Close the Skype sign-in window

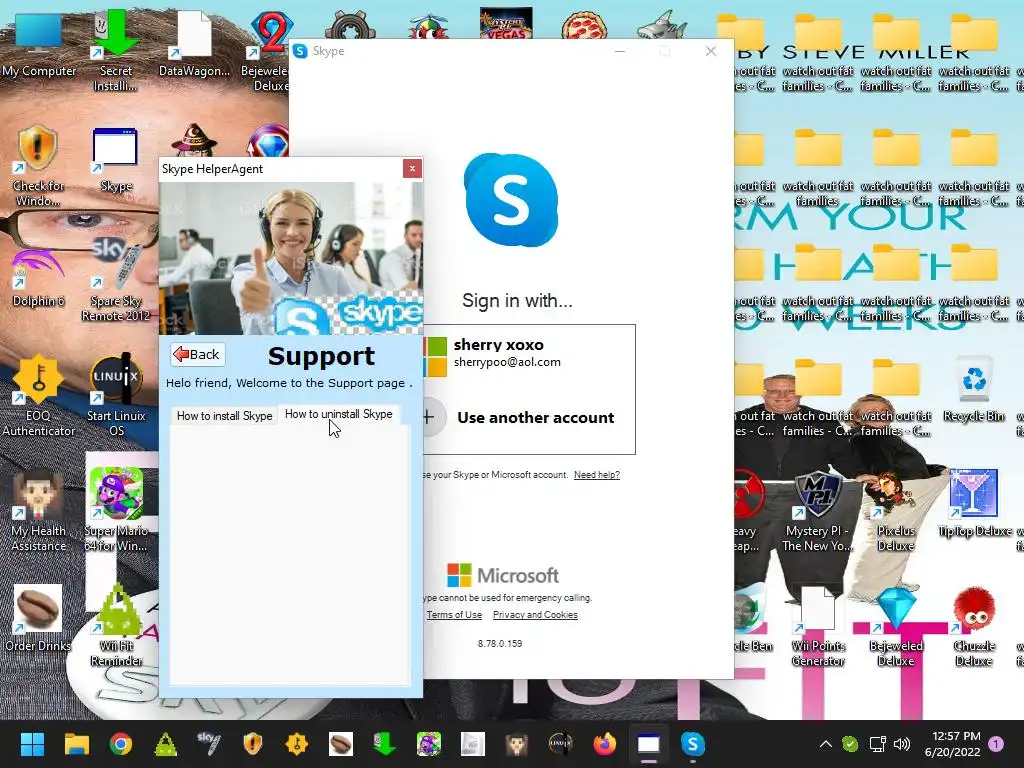pos(711,51)
